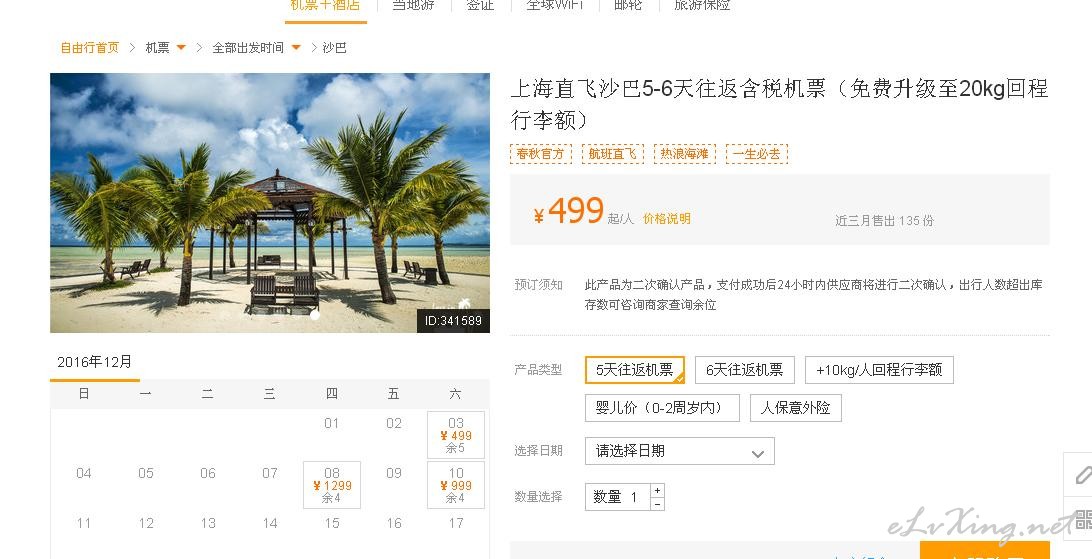Image resolution: width=1092 pixels, height=559 pixels.
Task: Open the 机票+酒店 tab
Action: click(325, 7)
